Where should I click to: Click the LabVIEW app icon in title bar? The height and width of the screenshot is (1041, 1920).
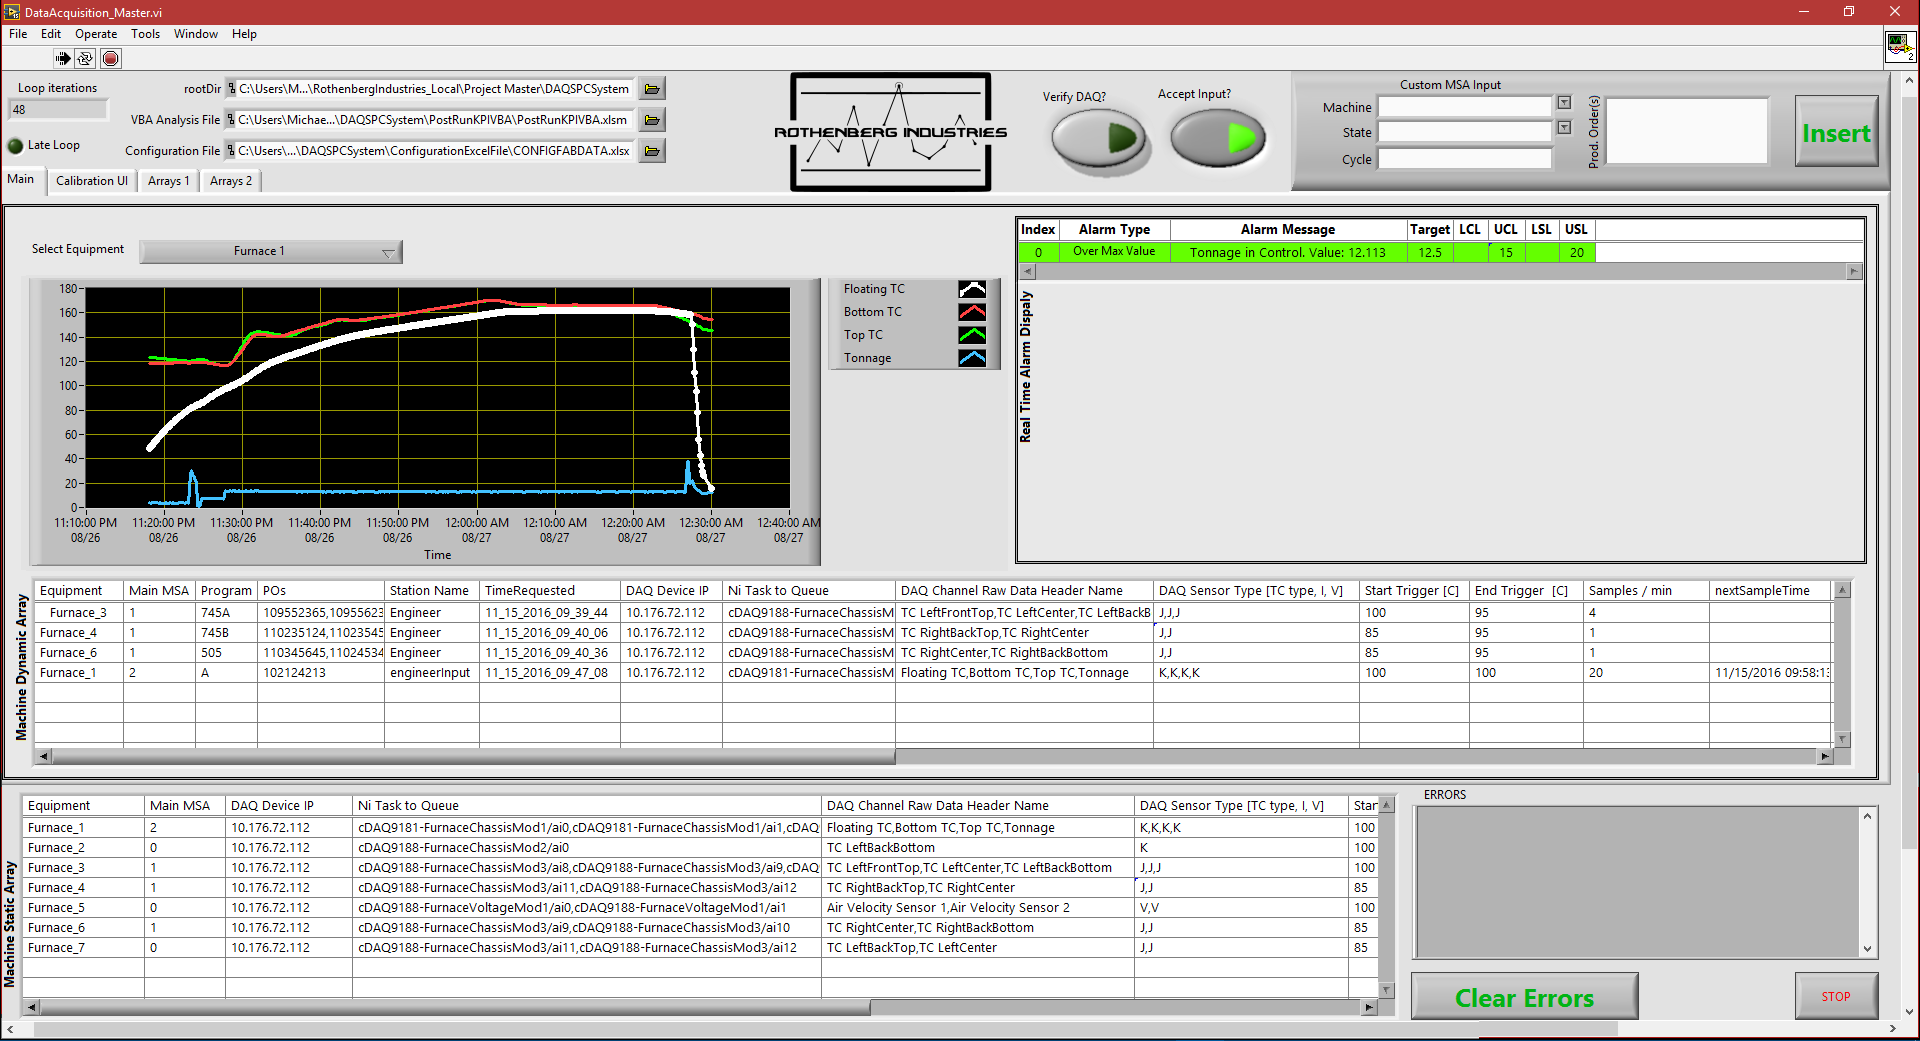tap(12, 12)
